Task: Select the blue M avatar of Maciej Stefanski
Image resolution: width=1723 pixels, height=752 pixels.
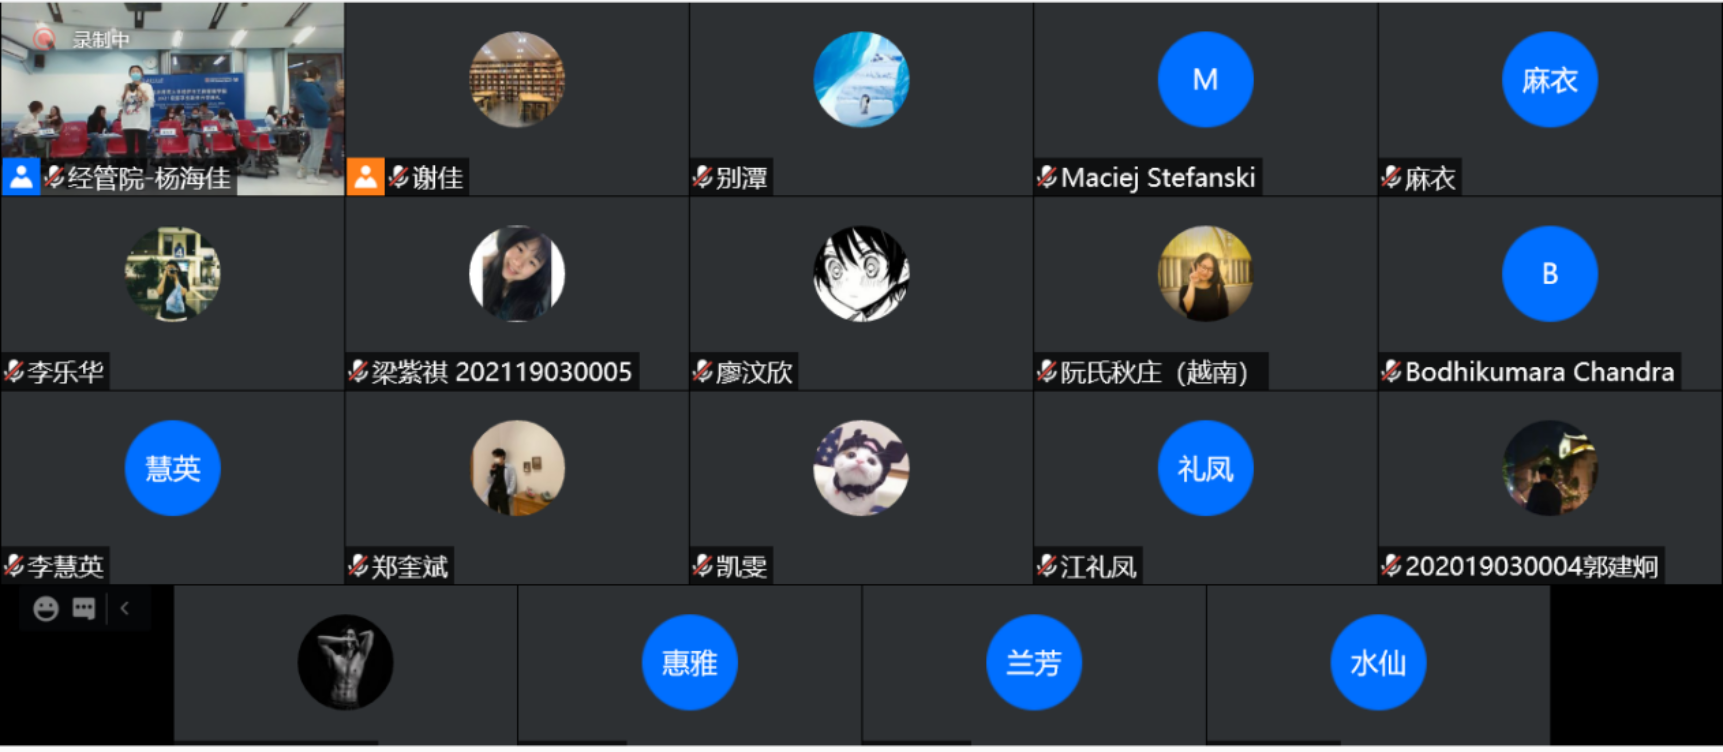Action: [x=1205, y=80]
